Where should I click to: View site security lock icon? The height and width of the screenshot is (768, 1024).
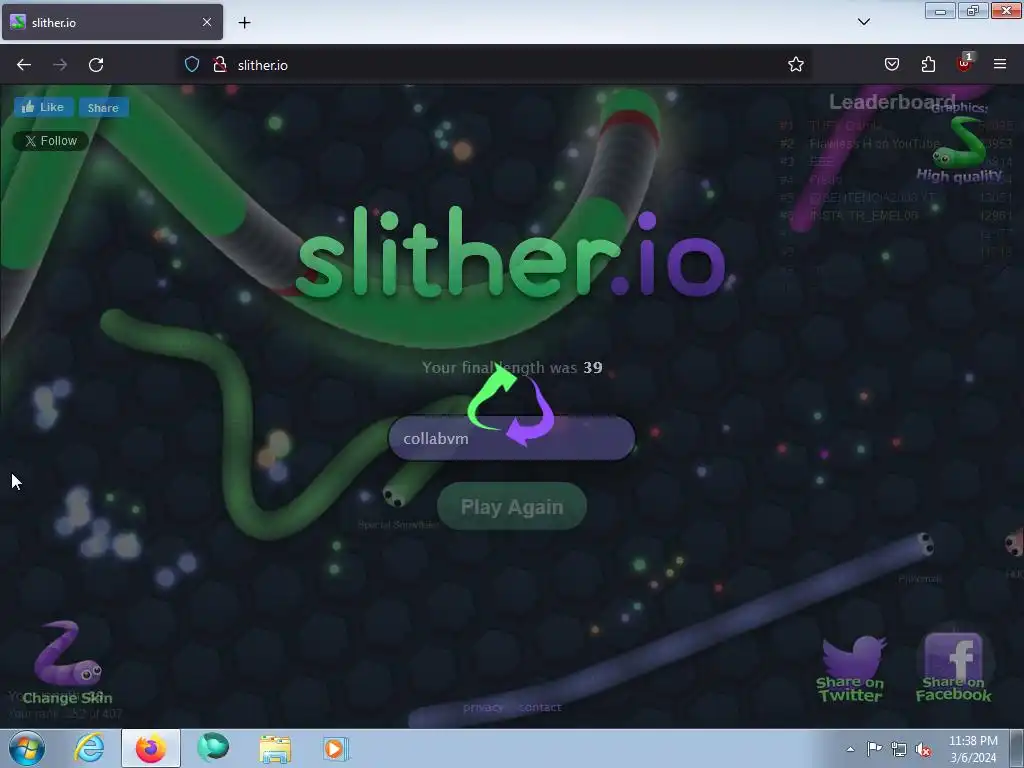(x=220, y=65)
